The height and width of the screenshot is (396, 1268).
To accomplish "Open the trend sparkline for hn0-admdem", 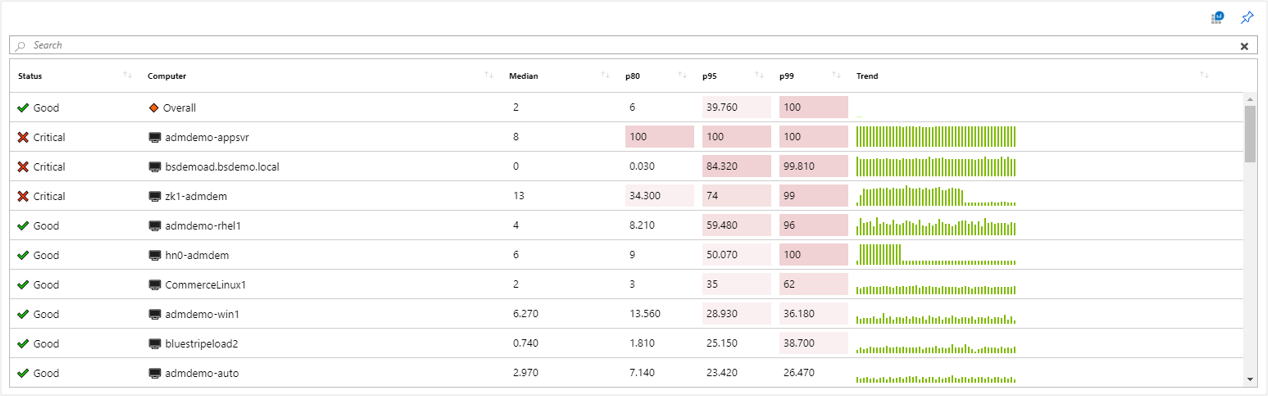I will coord(936,255).
